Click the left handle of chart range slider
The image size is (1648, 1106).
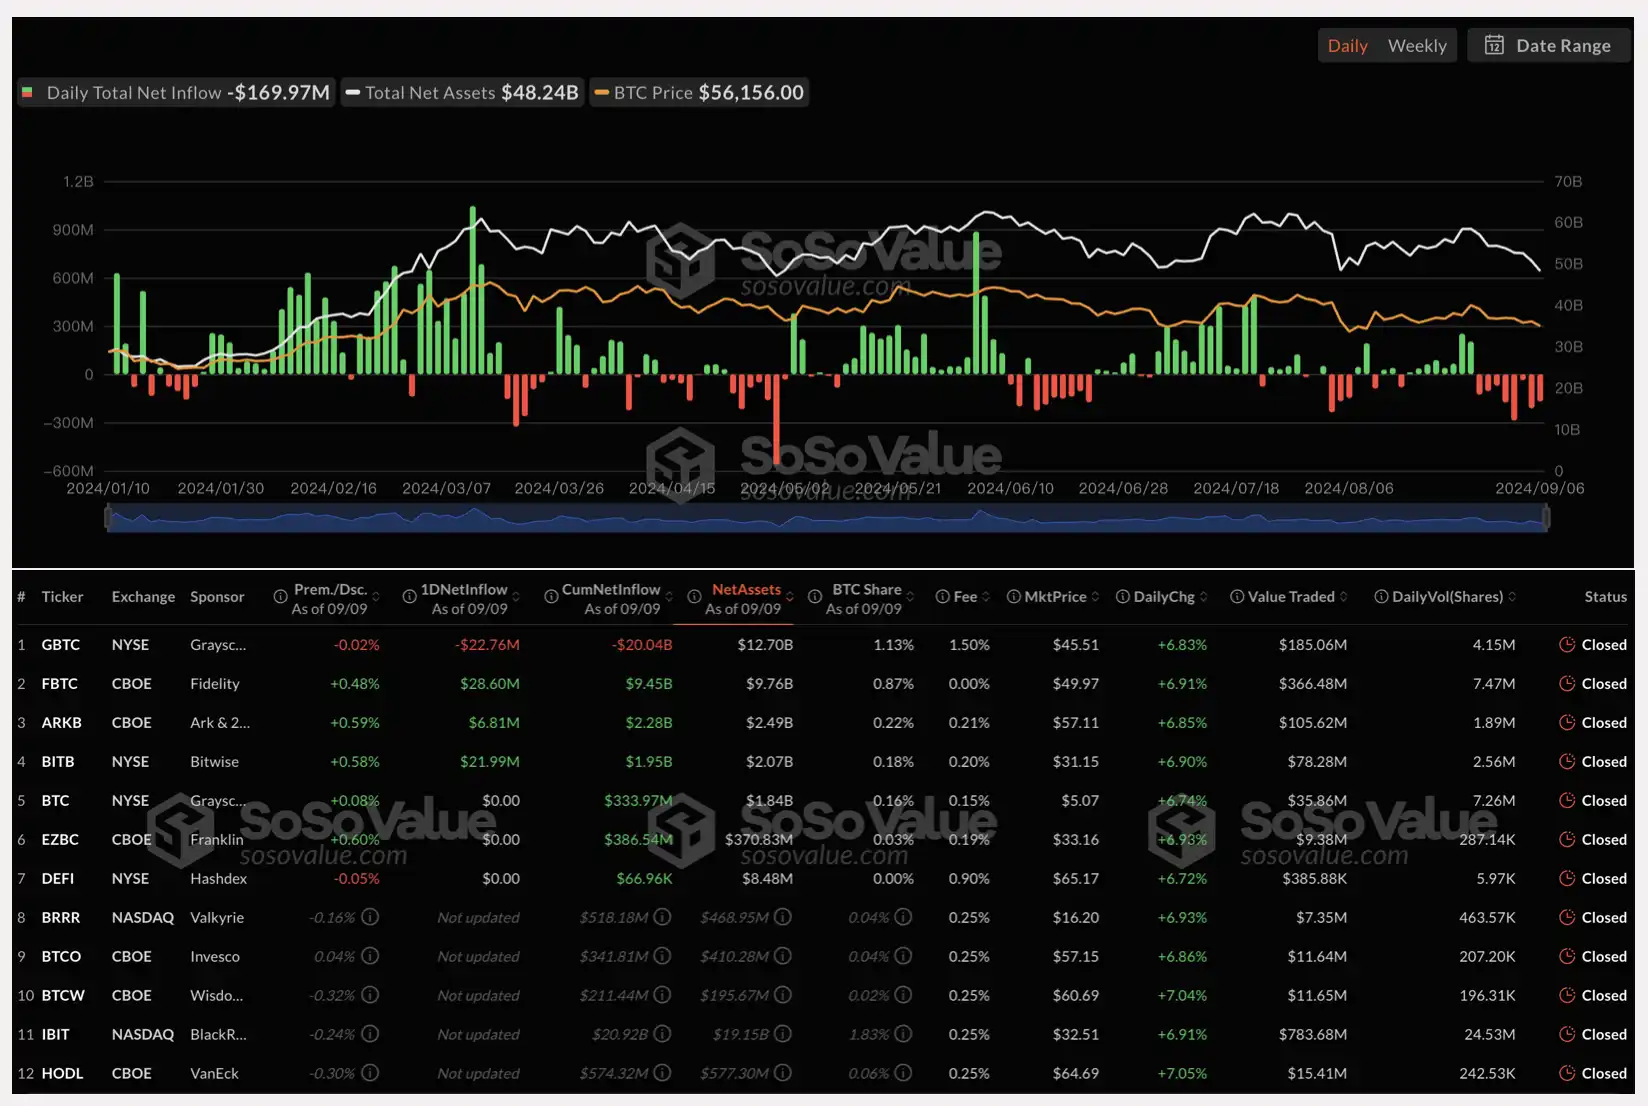[x=108, y=518]
